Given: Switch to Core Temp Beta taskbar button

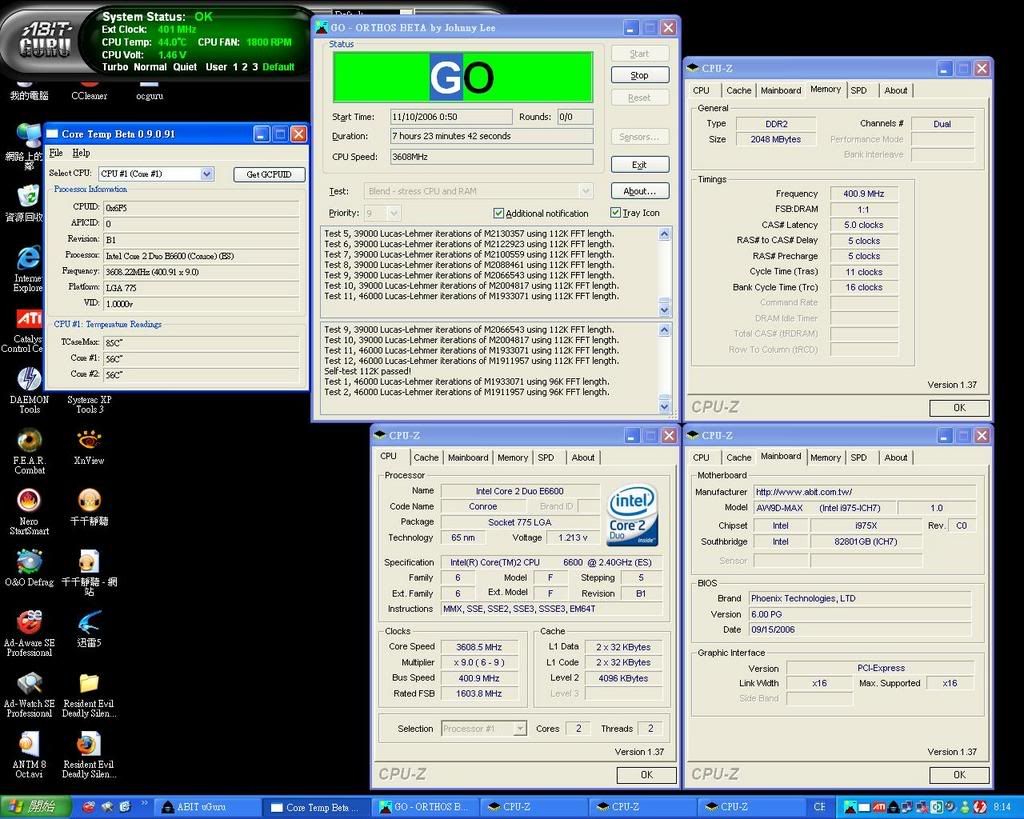Looking at the screenshot, I should 317,807.
